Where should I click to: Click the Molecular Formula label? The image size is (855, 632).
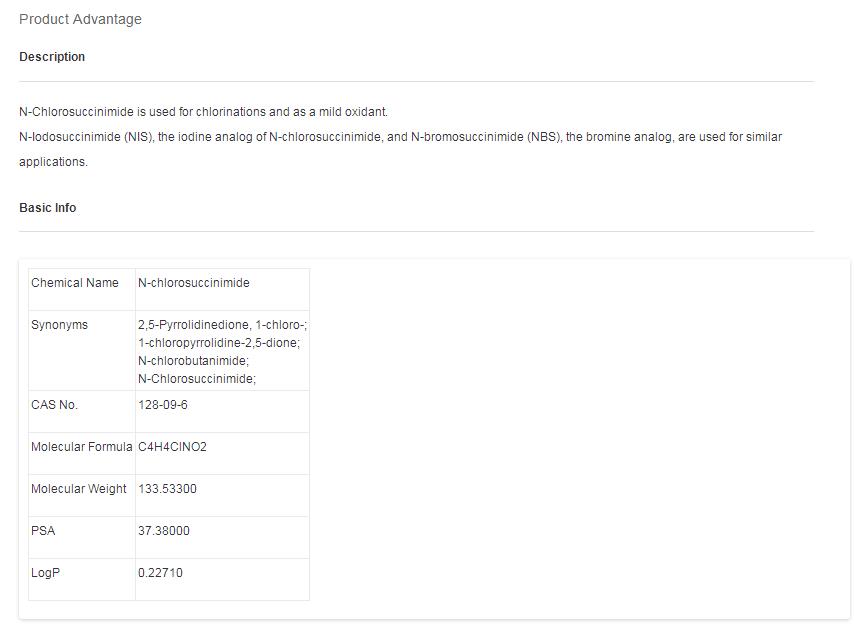(x=81, y=447)
